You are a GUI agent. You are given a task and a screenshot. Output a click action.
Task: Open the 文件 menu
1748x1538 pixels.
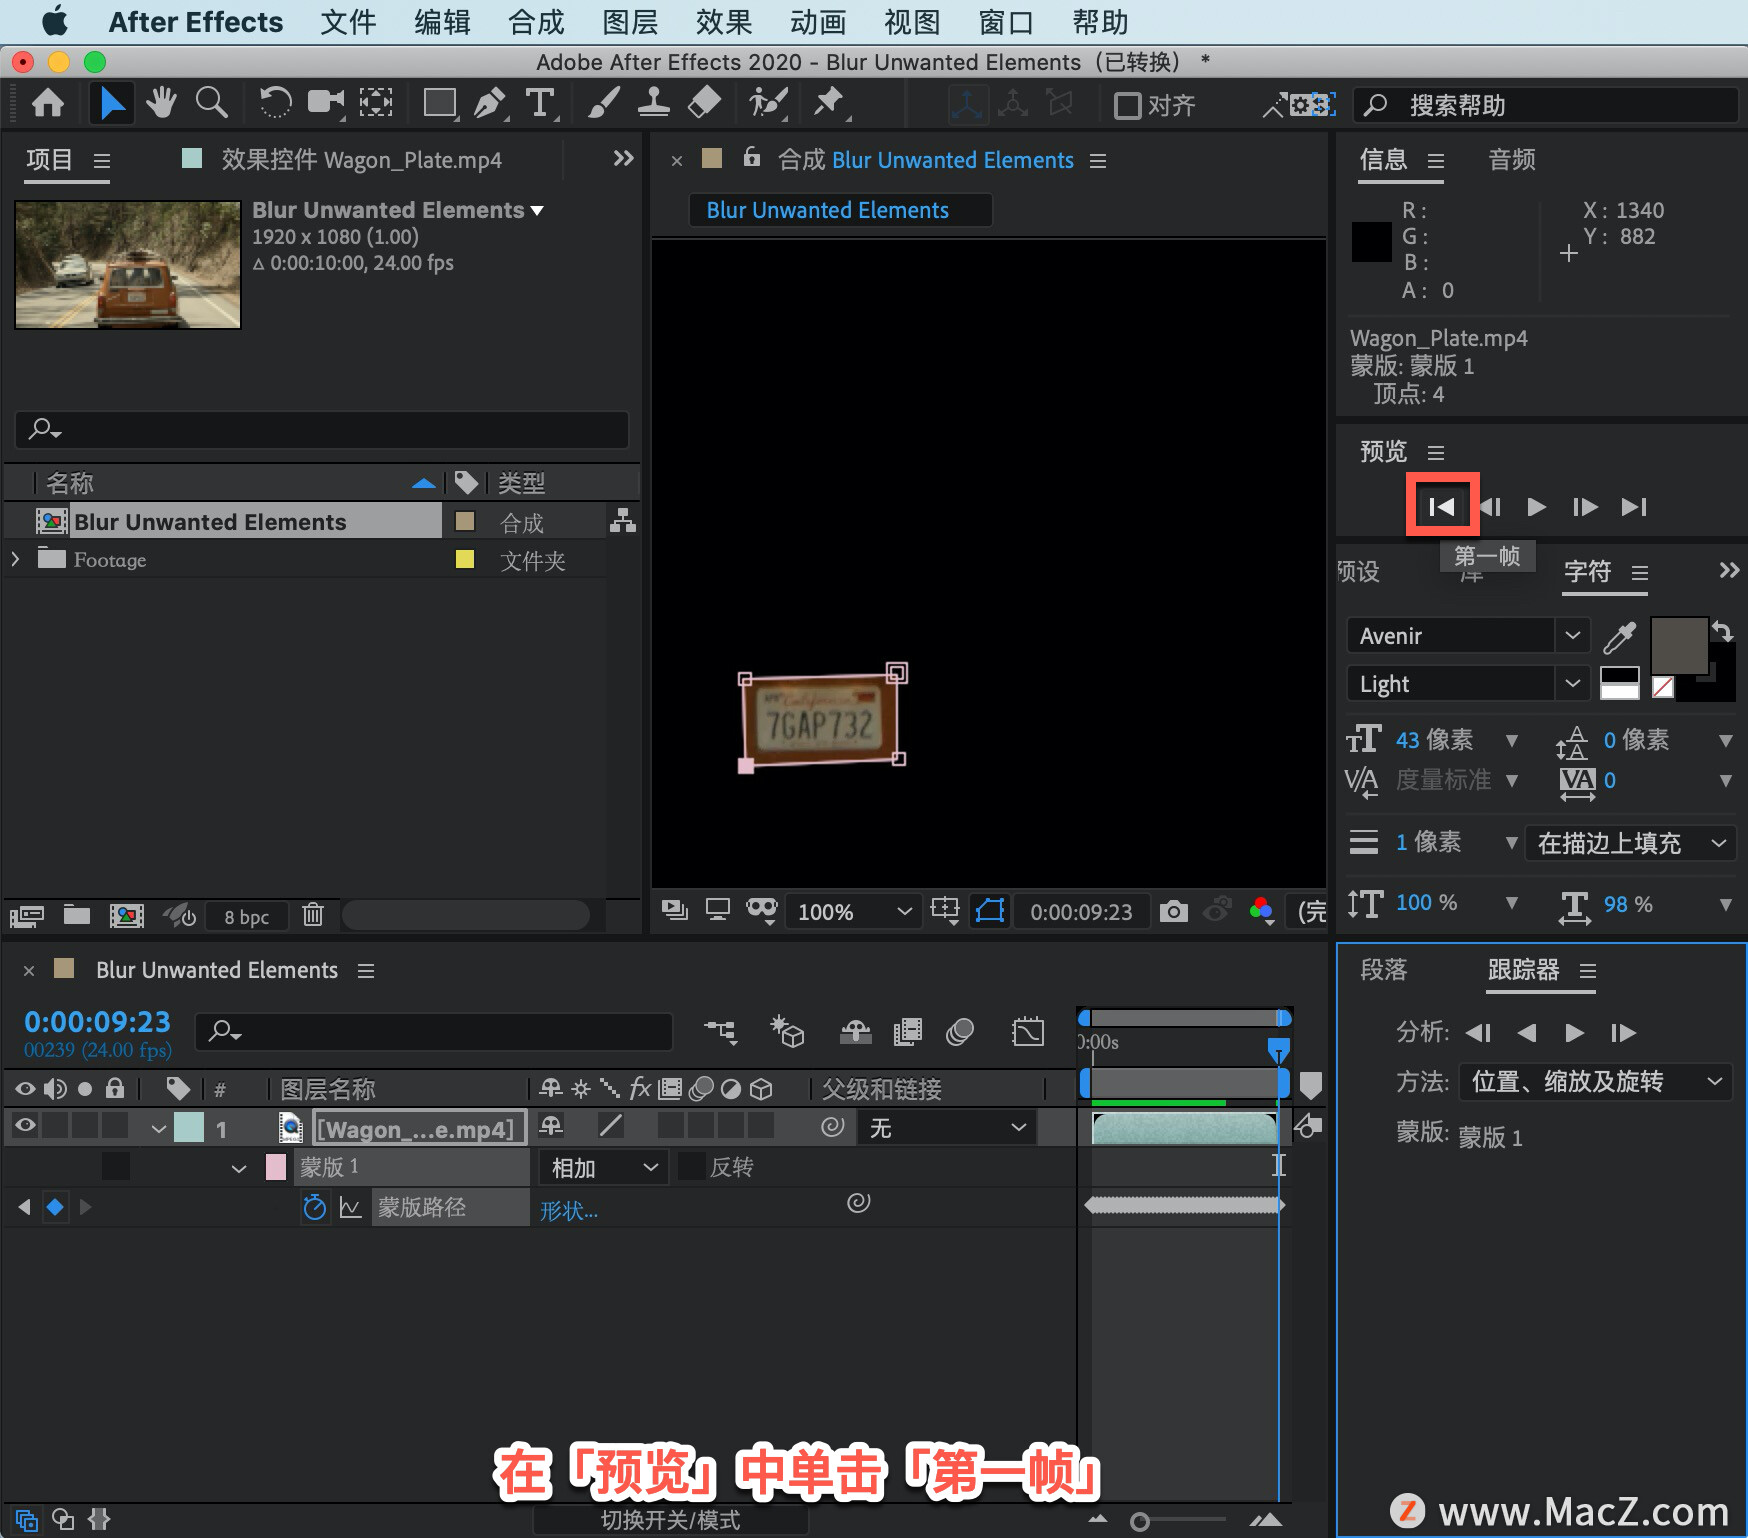click(348, 22)
